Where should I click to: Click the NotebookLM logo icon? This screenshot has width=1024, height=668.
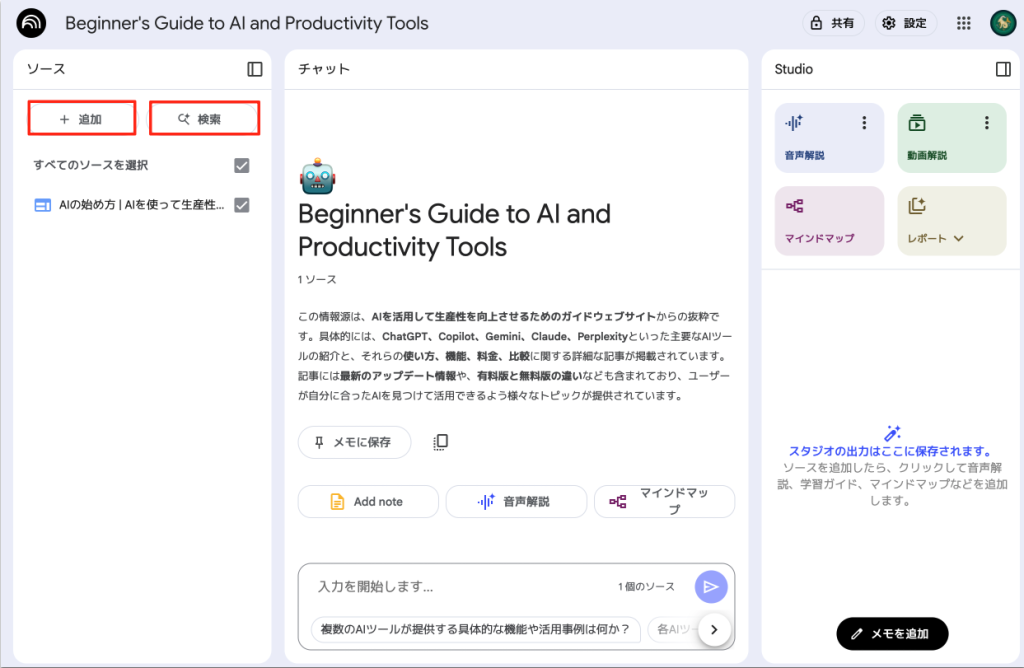pos(31,23)
